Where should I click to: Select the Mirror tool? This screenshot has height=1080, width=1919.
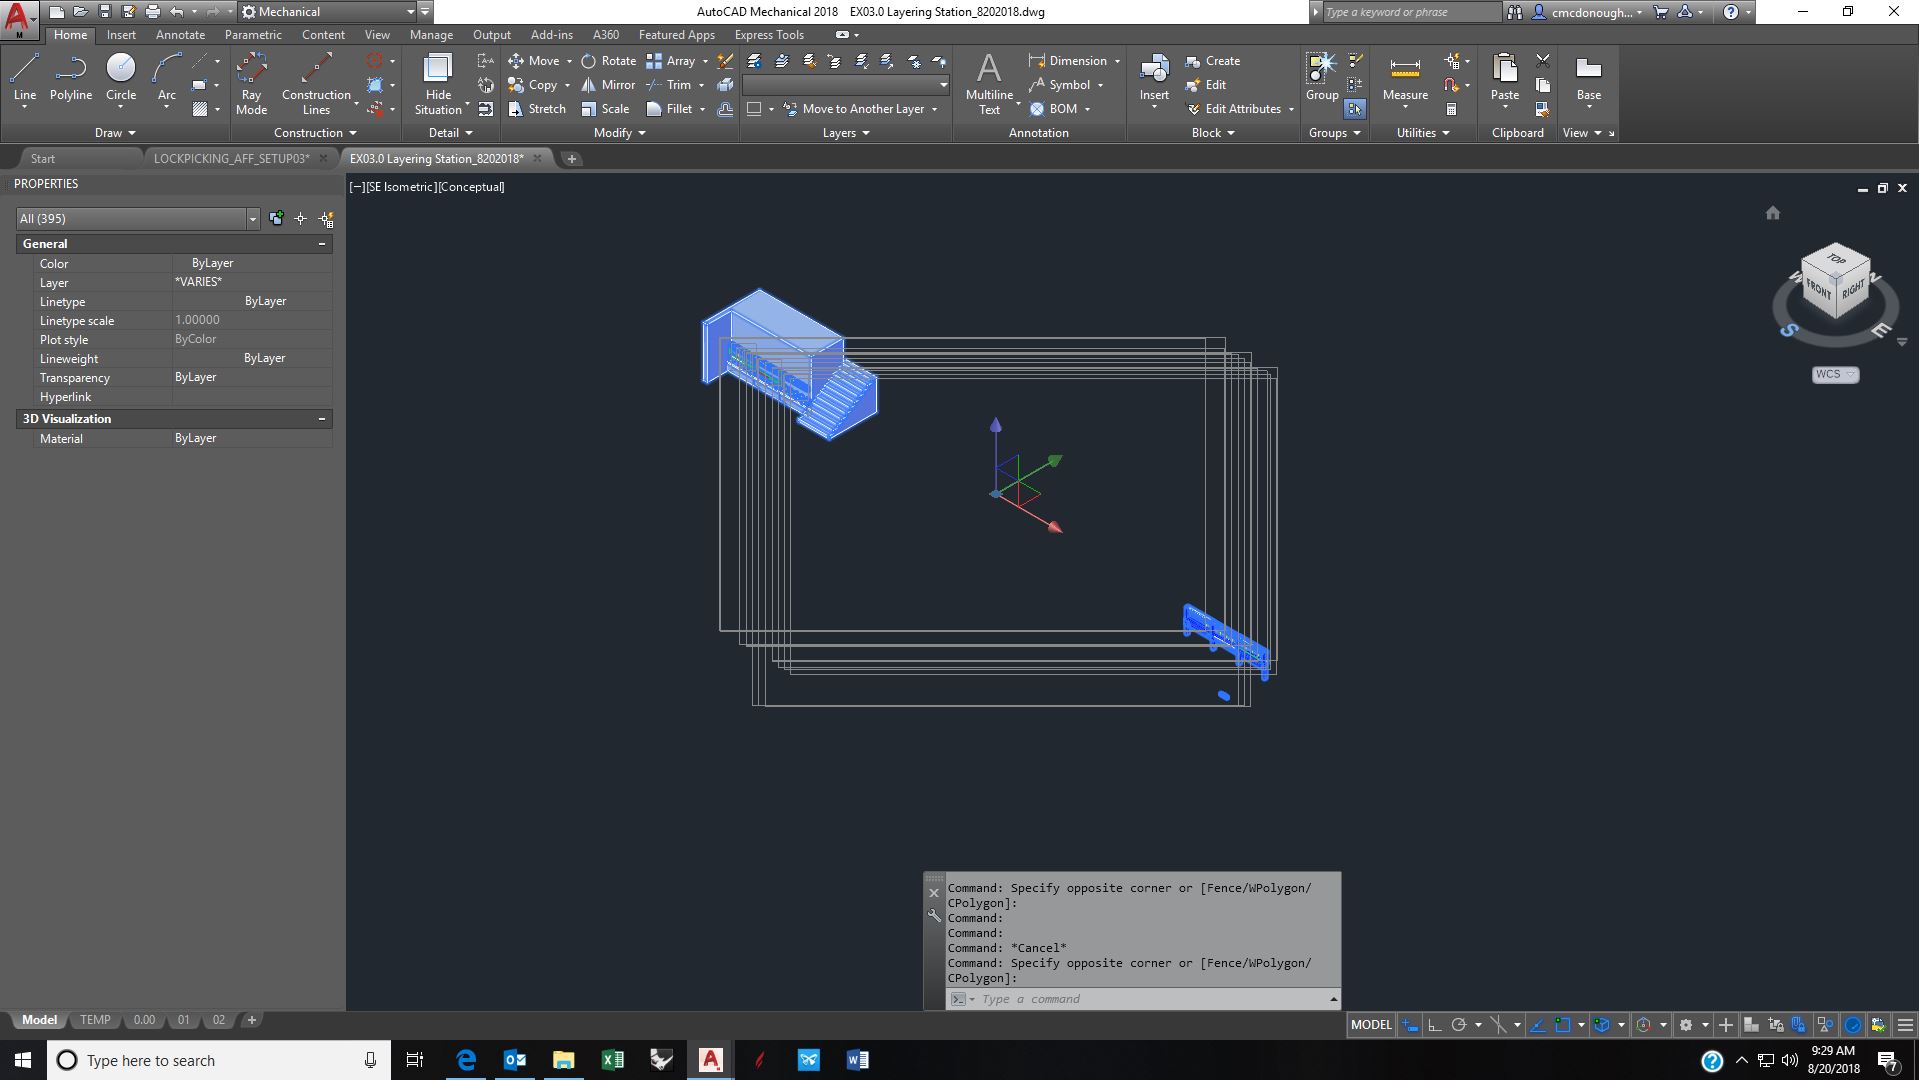pyautogui.click(x=608, y=85)
